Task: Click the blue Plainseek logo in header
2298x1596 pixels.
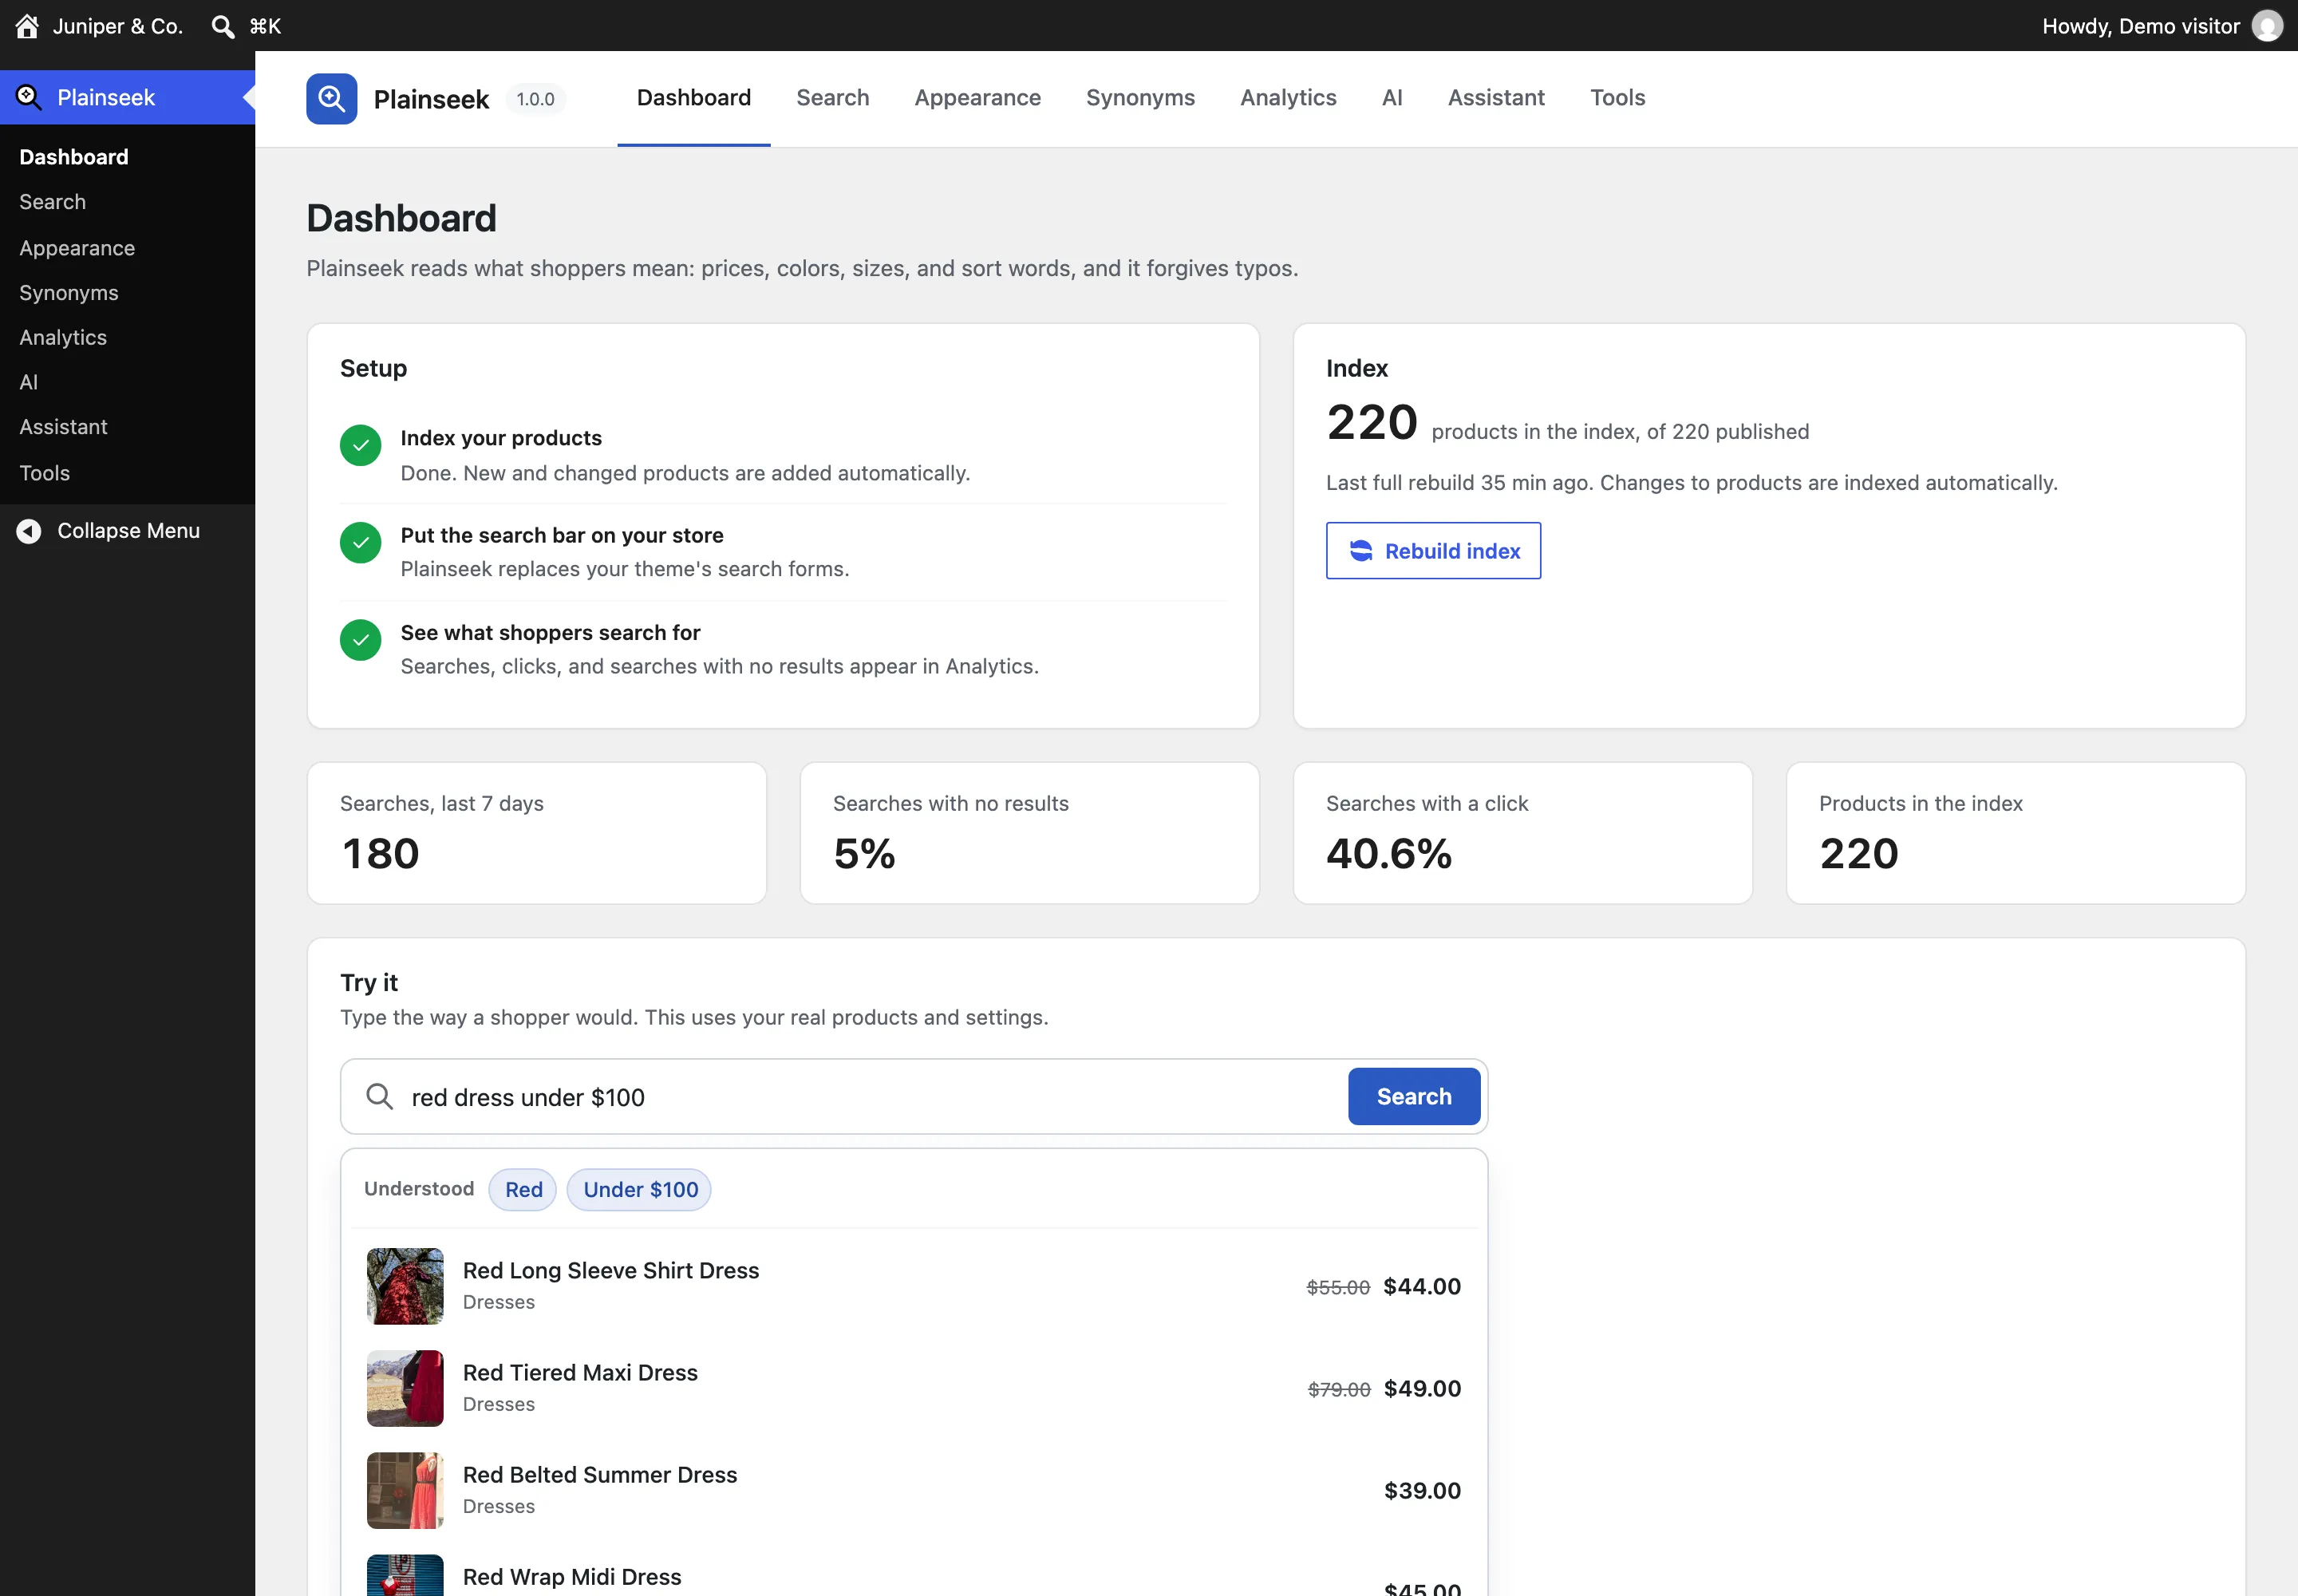Action: tap(332, 98)
